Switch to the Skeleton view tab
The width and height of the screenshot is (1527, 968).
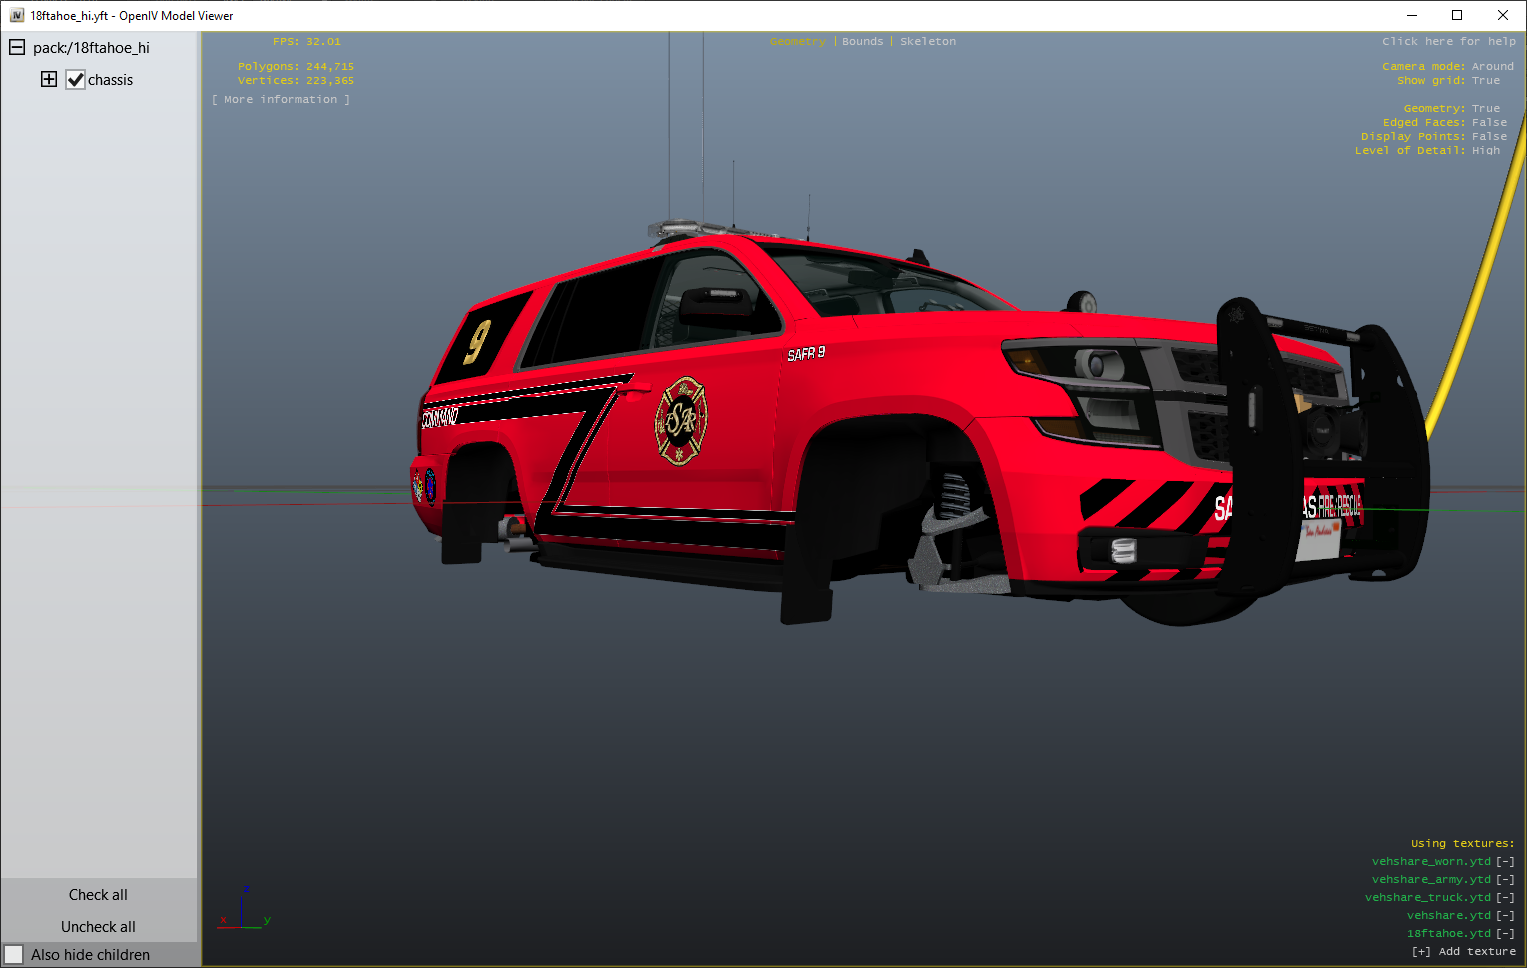[x=927, y=42]
